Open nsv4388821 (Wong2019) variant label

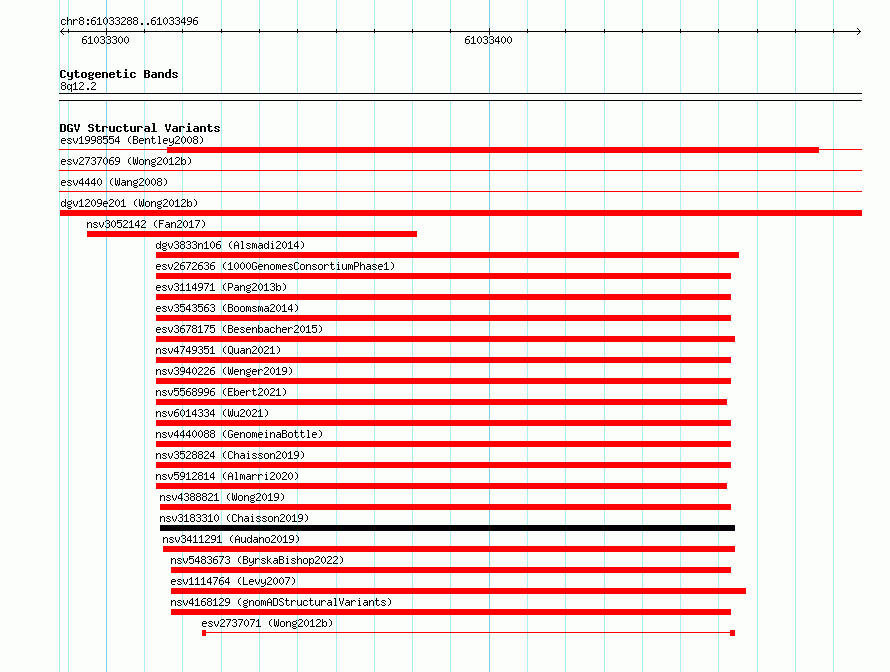point(222,497)
